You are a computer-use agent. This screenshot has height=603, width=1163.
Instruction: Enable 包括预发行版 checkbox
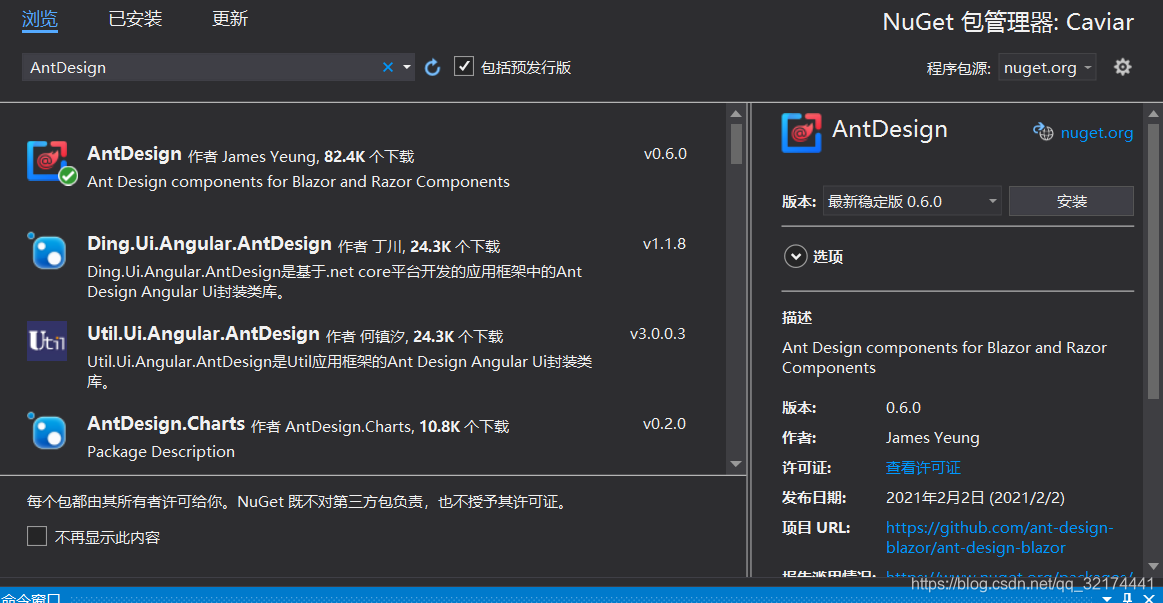click(464, 66)
